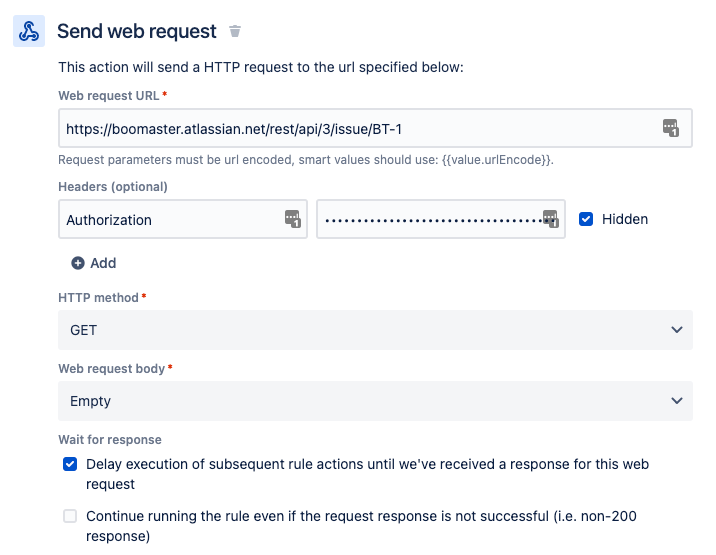Expand the Web request body dropdown
This screenshot has height=555, width=716.
[375, 401]
